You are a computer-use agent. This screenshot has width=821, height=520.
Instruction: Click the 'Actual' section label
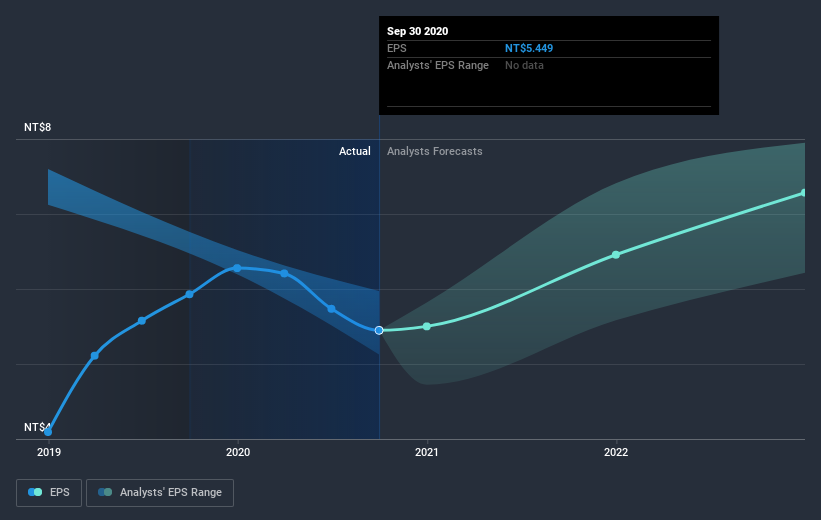point(354,151)
